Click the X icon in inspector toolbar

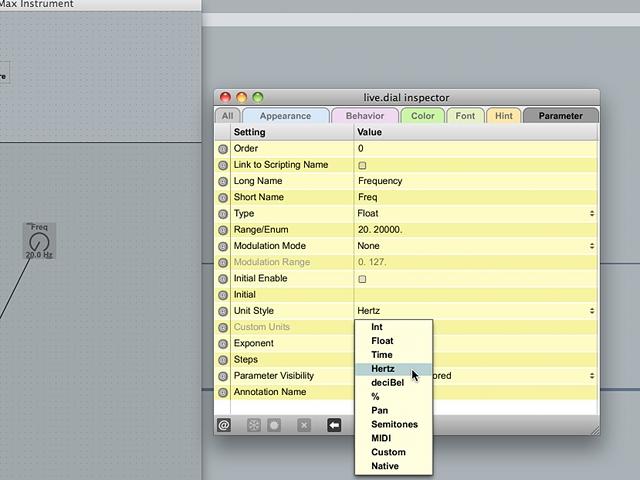click(304, 425)
